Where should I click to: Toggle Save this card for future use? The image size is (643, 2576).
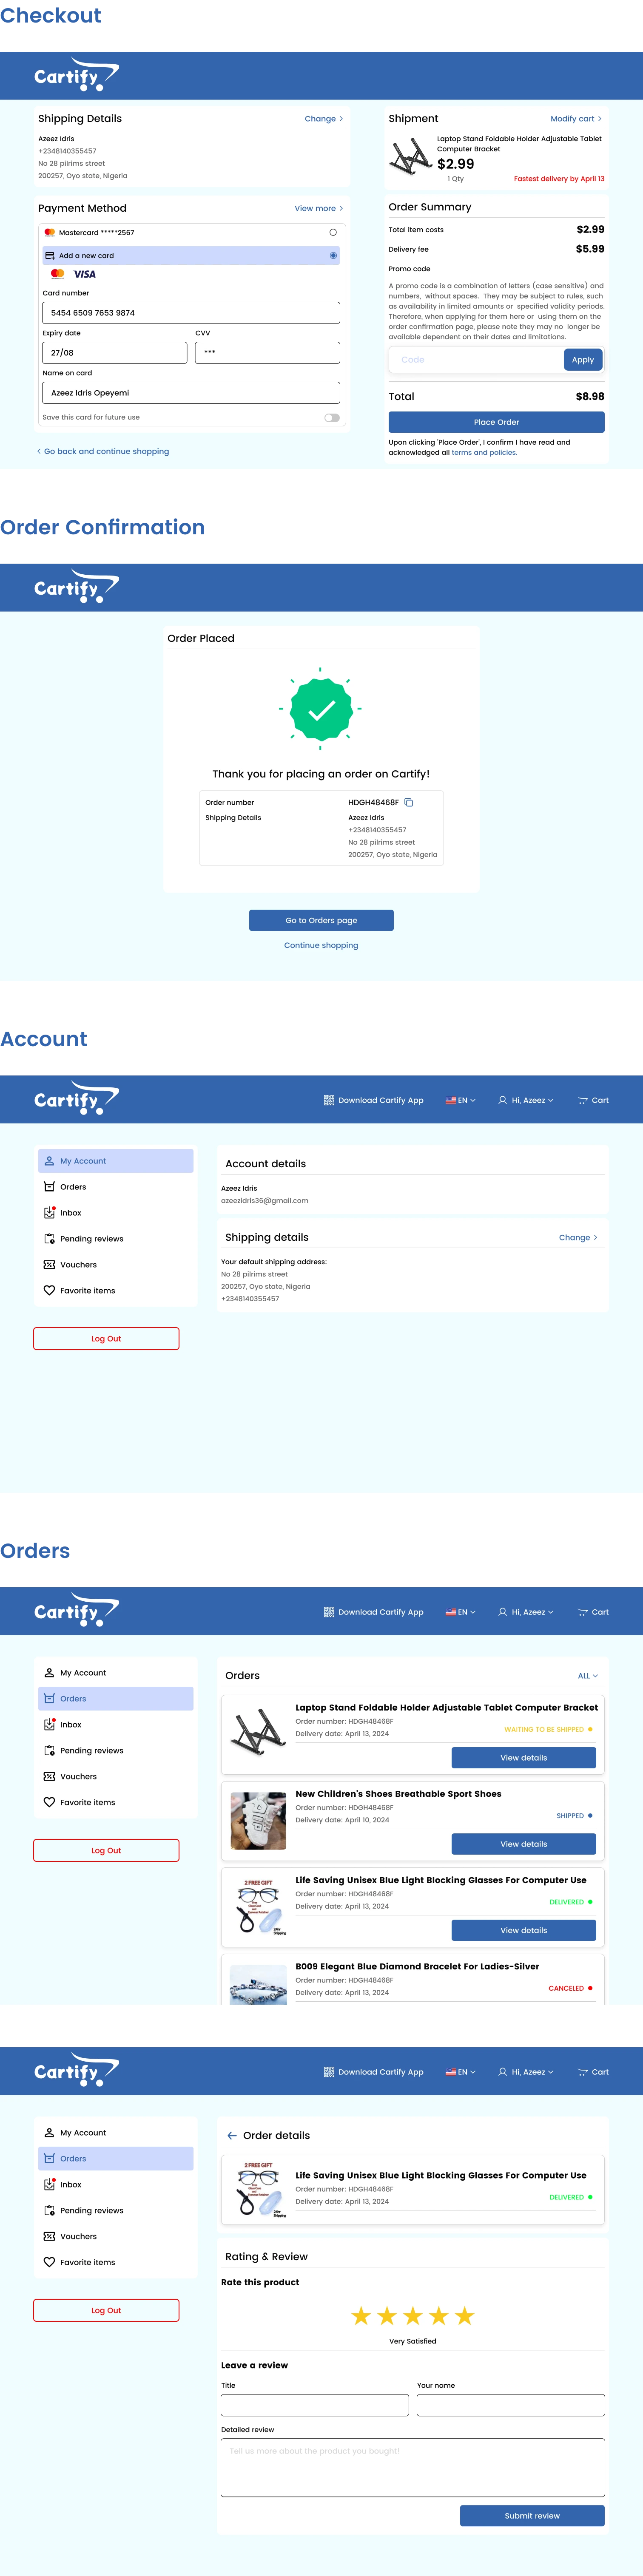[332, 417]
